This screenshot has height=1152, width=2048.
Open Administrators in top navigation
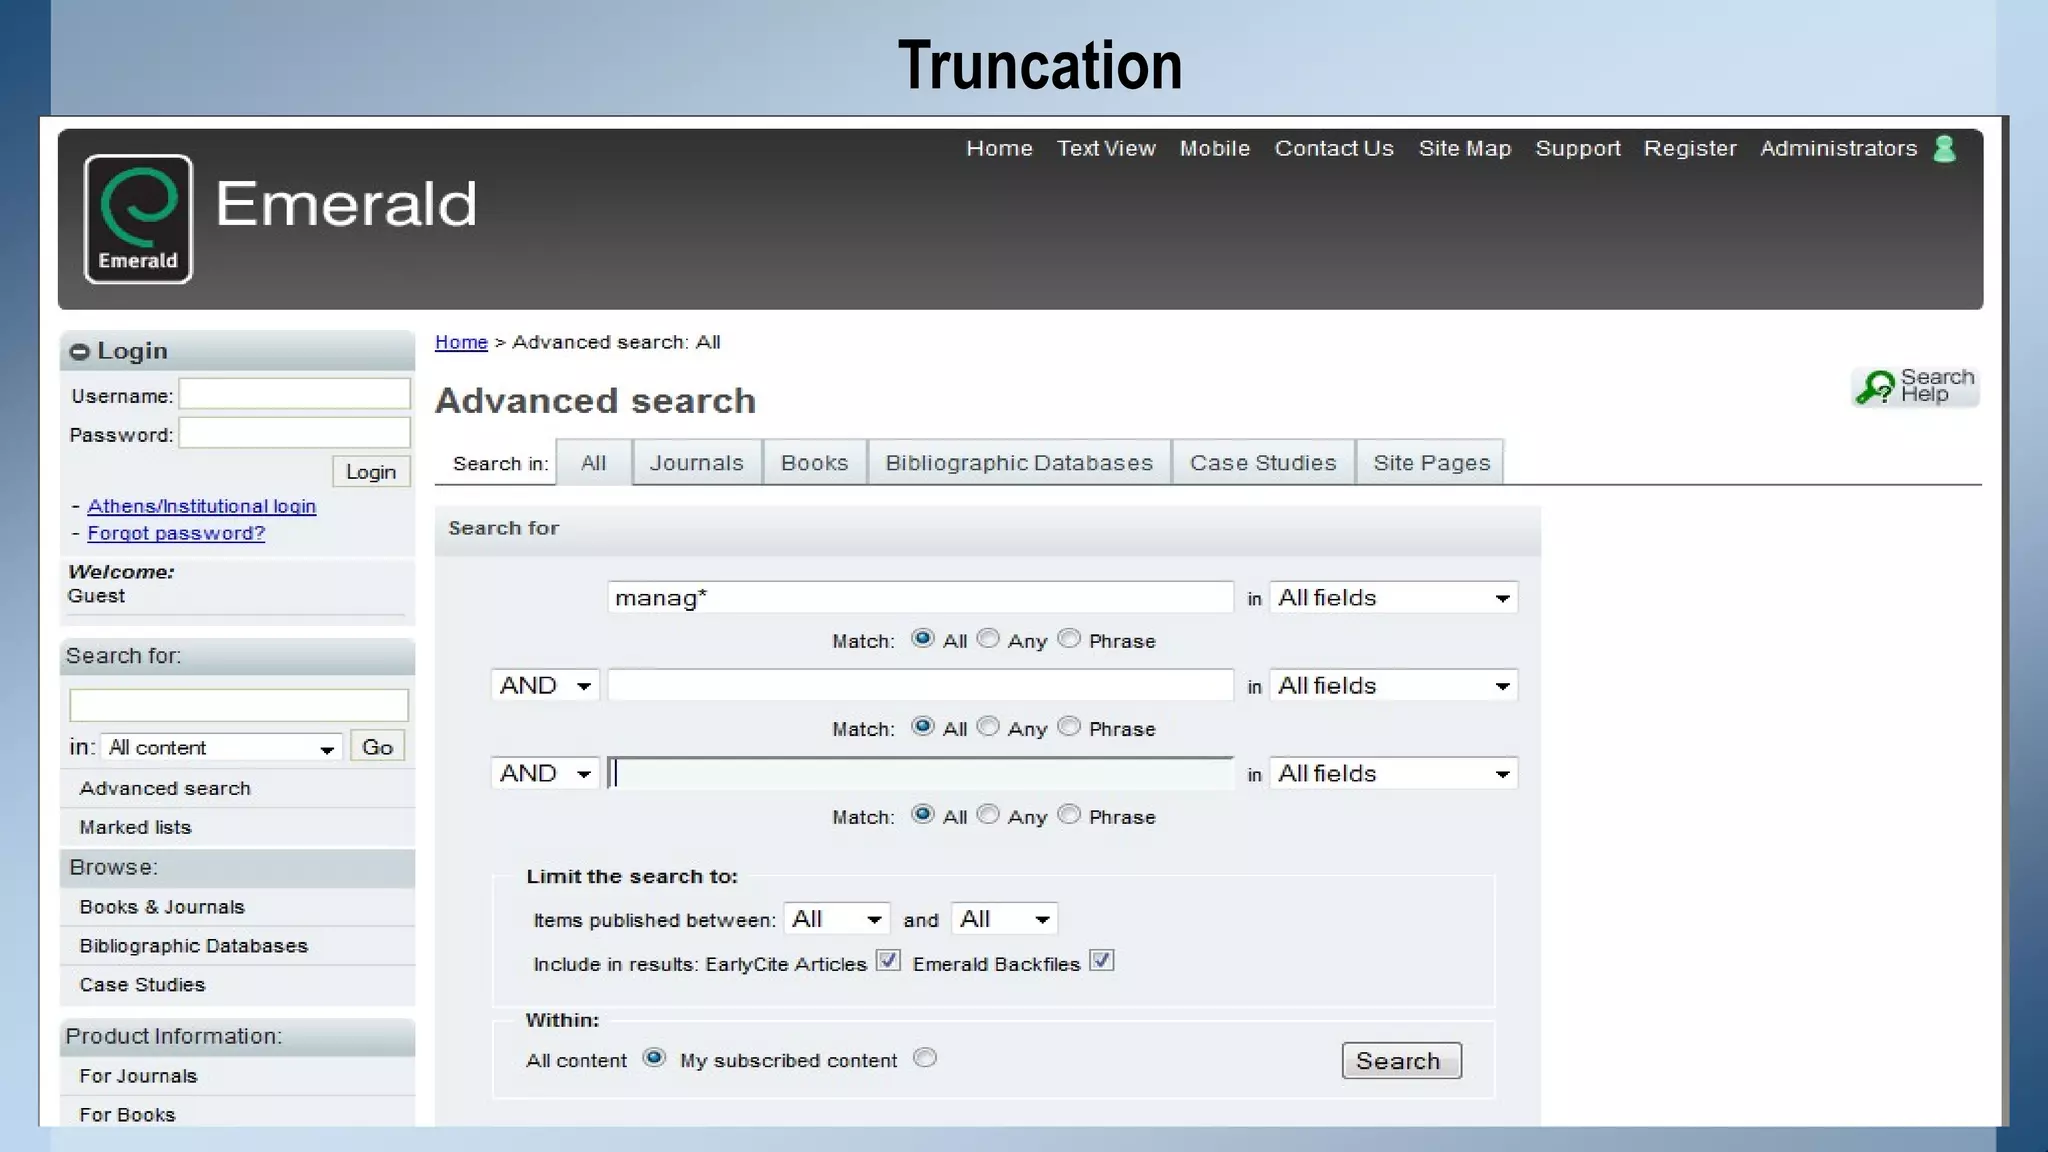[1839, 148]
